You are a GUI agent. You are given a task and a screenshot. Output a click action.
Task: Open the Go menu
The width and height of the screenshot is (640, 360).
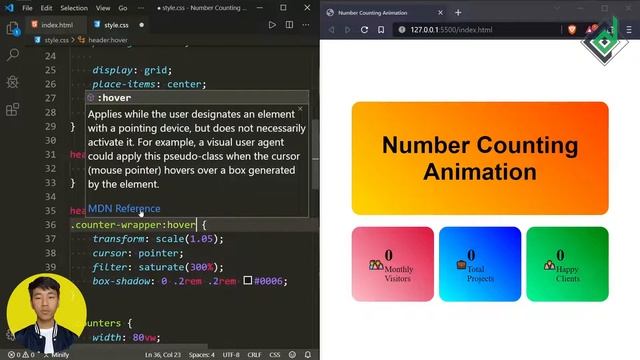click(123, 8)
